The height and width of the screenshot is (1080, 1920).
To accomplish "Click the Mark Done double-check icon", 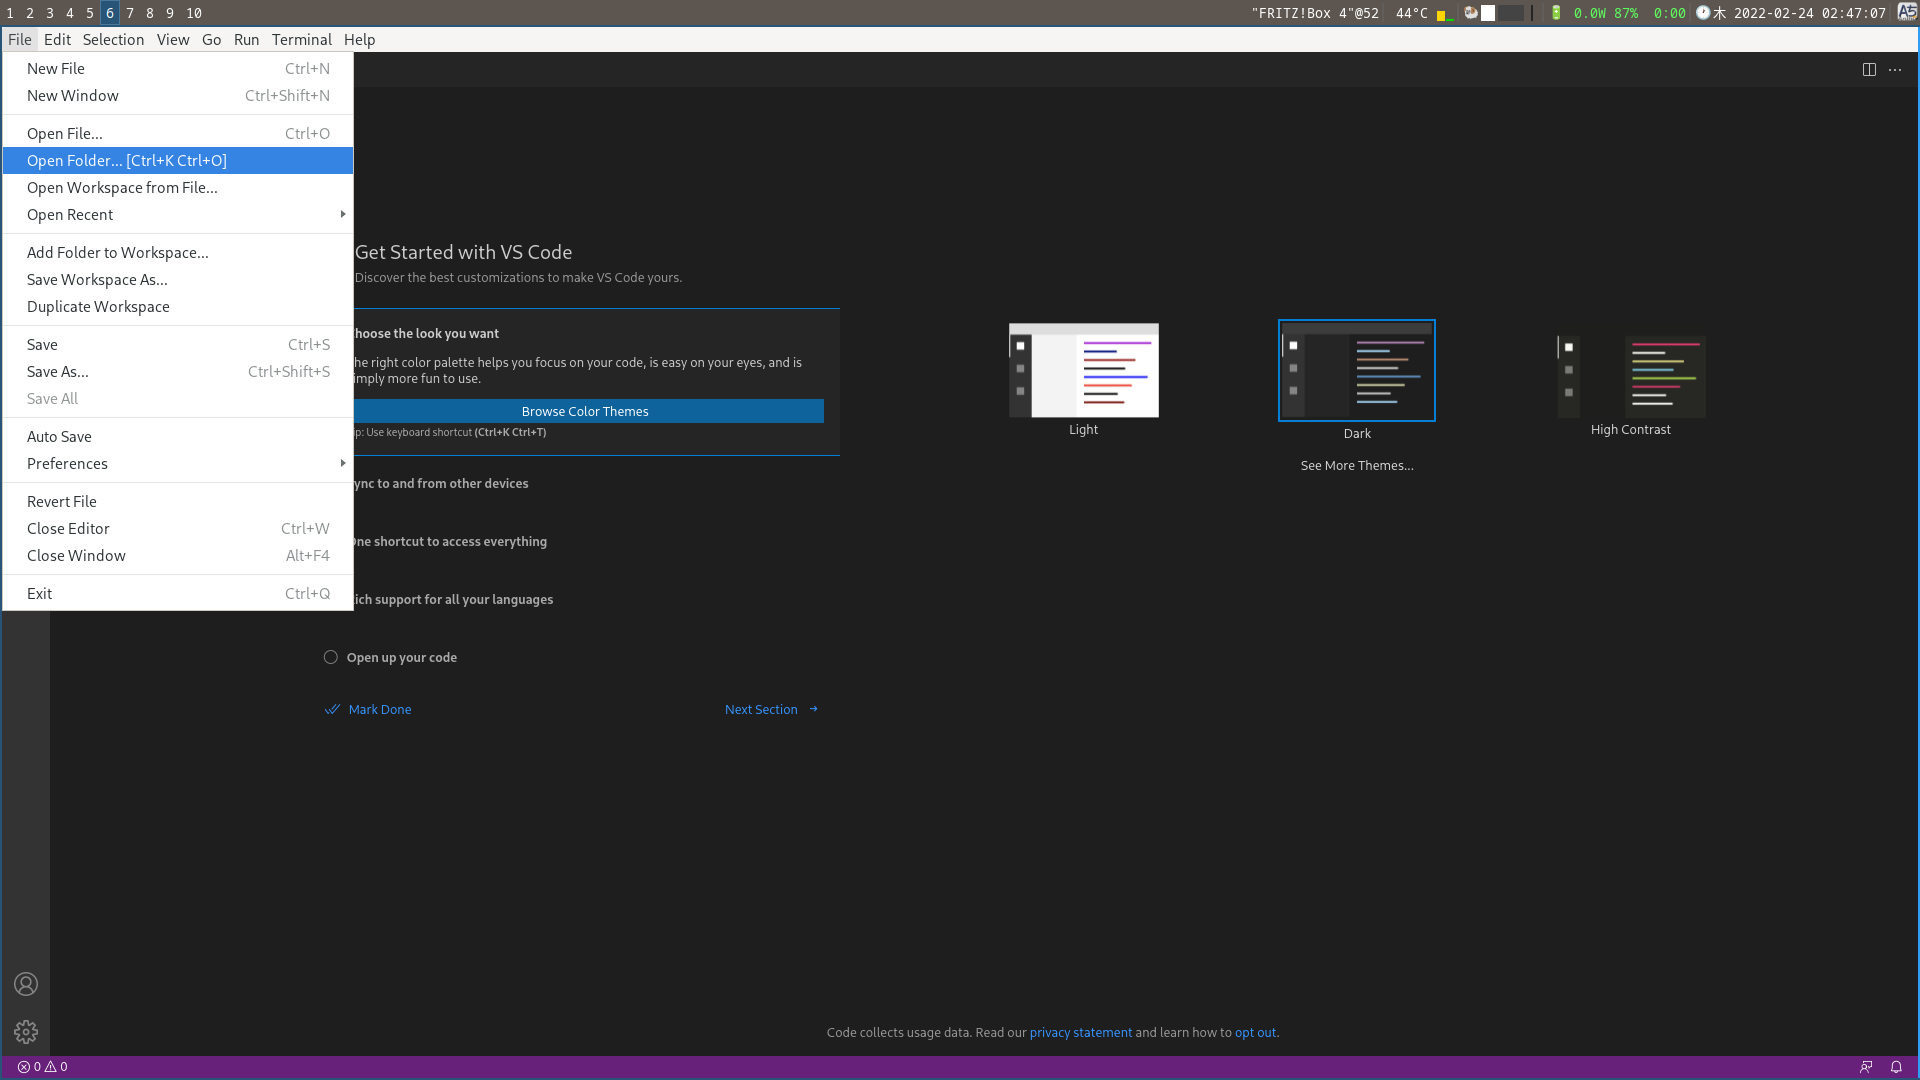I will (x=332, y=709).
